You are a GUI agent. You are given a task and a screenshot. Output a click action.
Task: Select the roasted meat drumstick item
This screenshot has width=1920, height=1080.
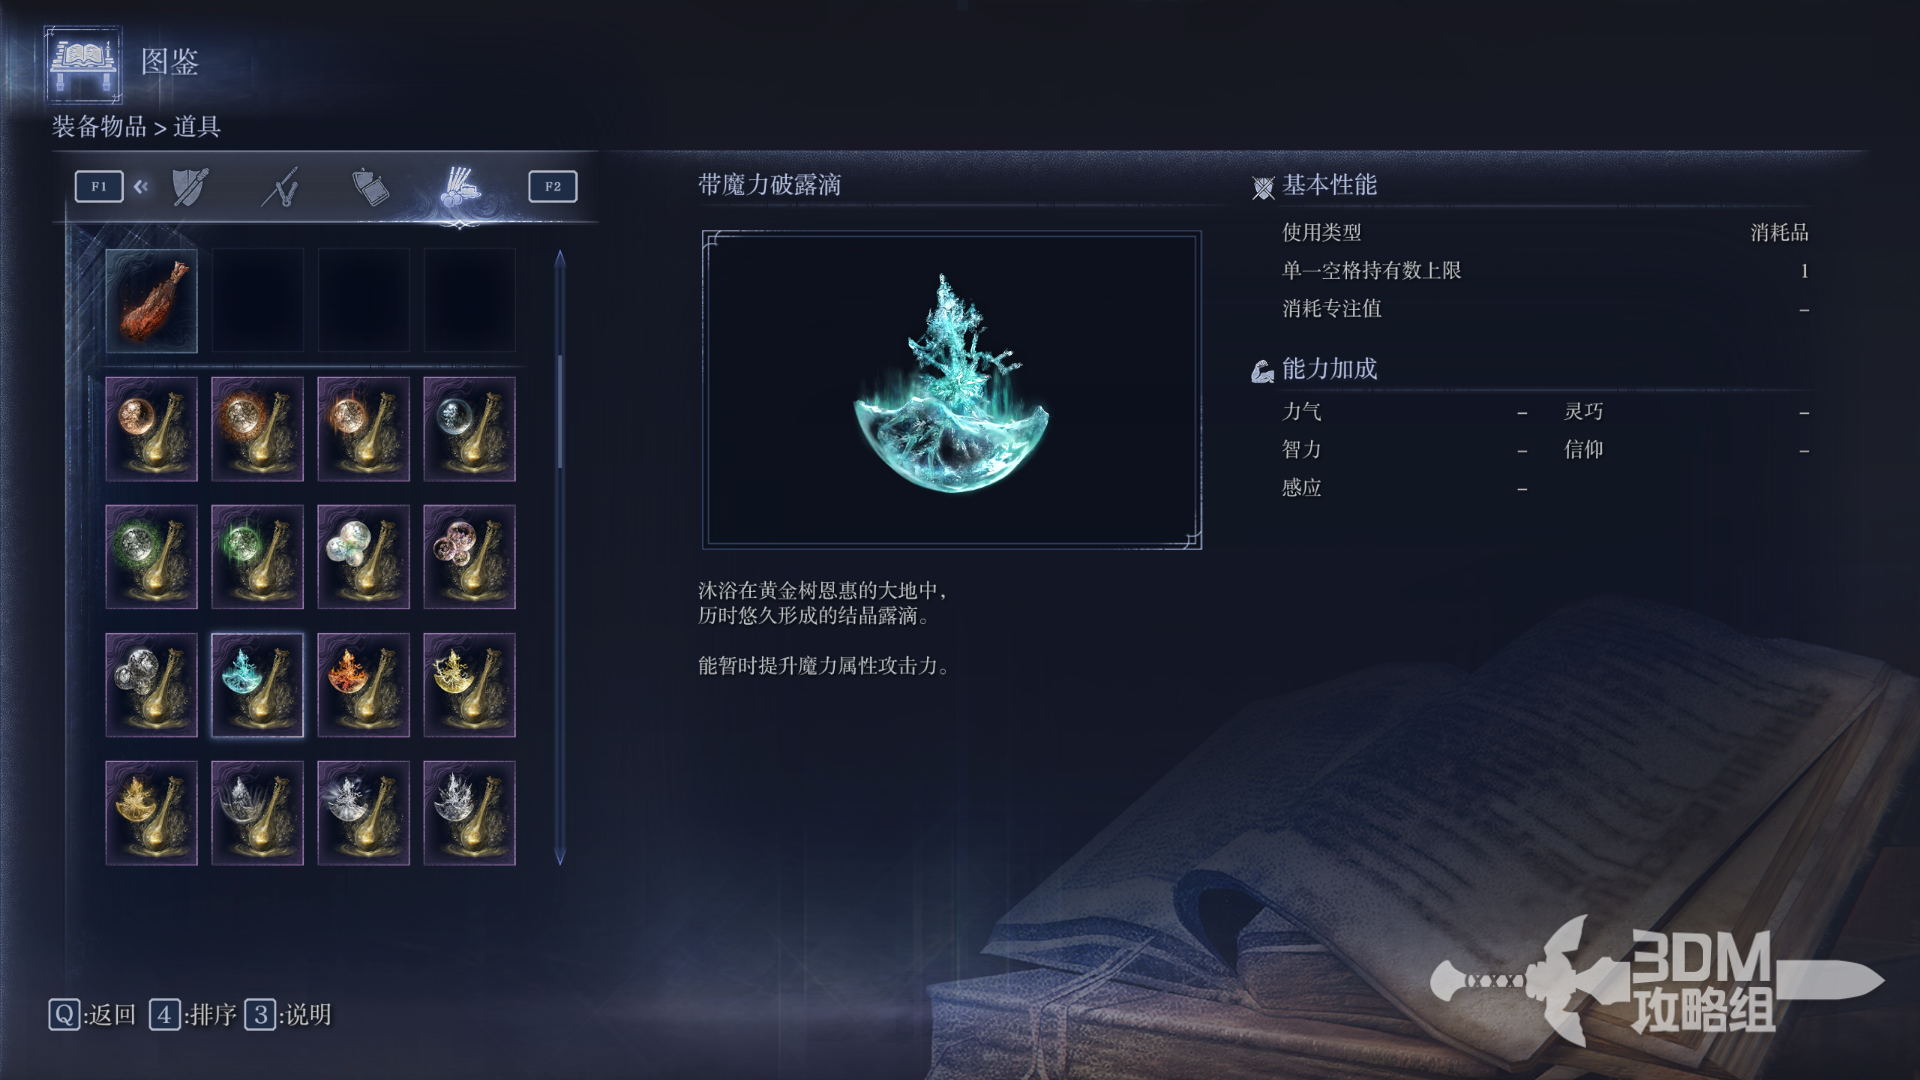(x=152, y=301)
